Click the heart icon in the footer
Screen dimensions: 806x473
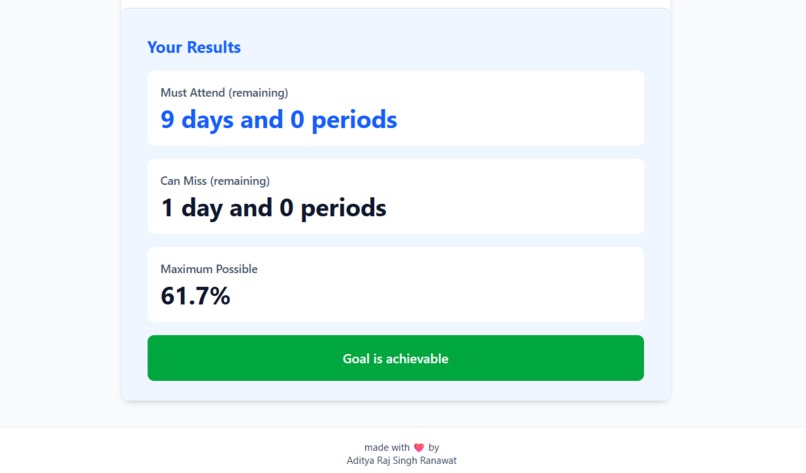tap(419, 448)
